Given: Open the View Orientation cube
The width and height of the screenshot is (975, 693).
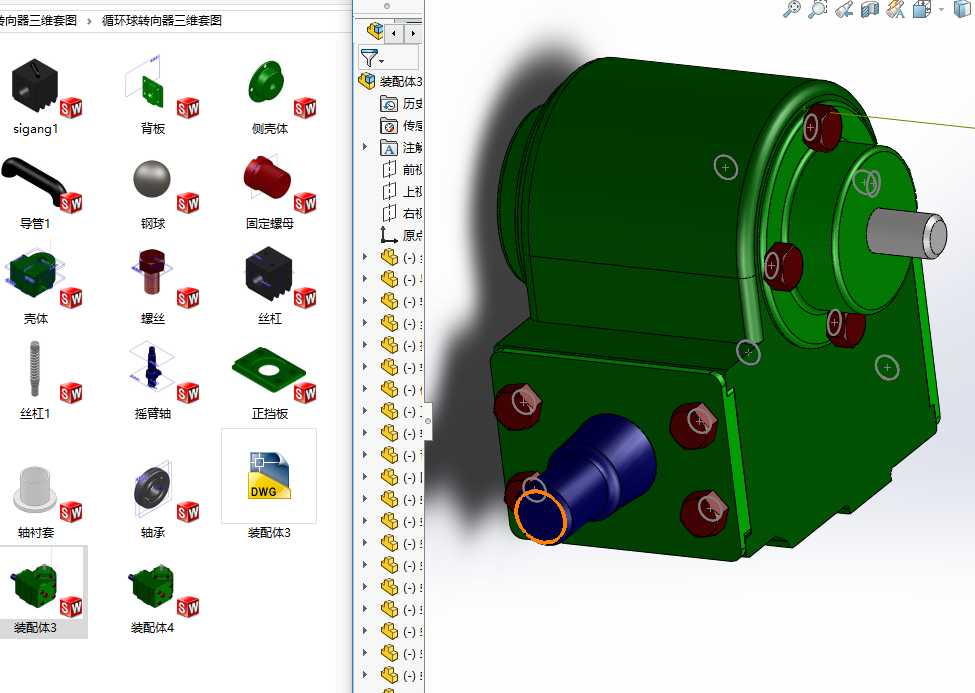Looking at the screenshot, I should [921, 9].
